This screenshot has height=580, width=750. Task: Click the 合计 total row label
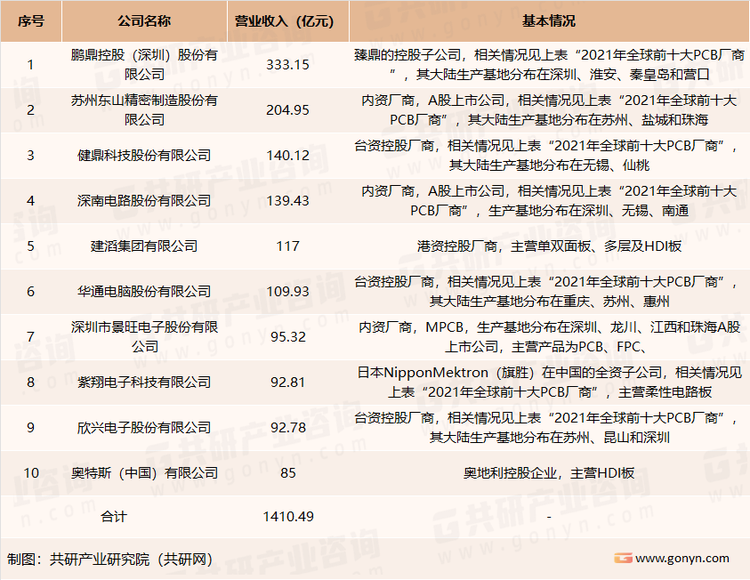point(114,516)
